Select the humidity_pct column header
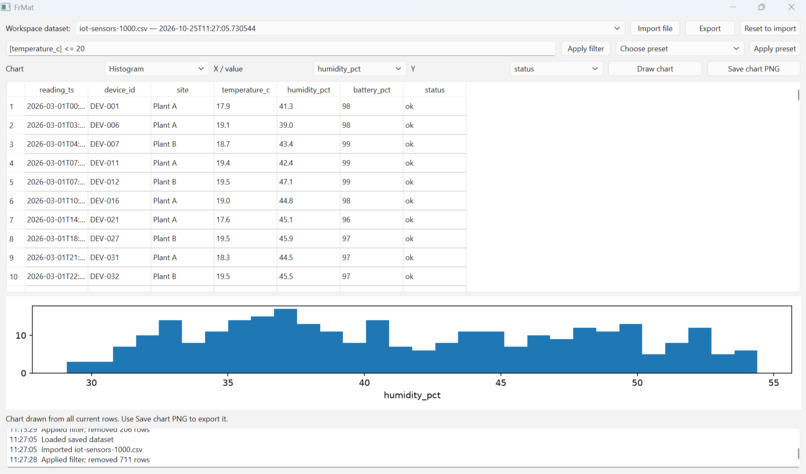This screenshot has width=806, height=474. tap(308, 89)
